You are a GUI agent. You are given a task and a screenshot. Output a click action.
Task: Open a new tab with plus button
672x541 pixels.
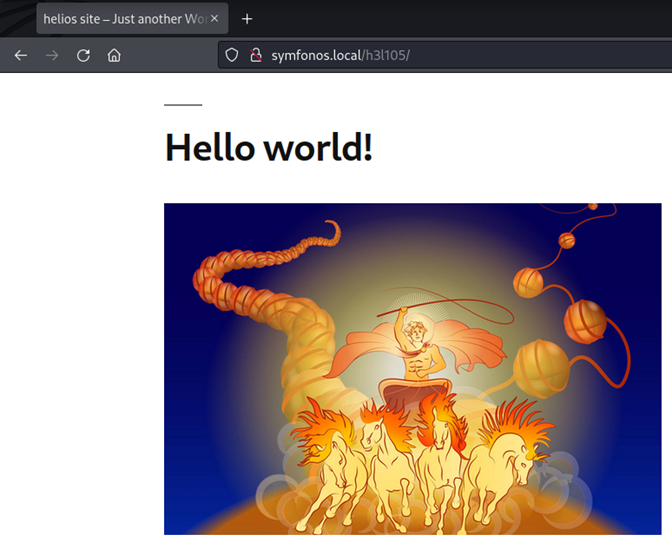click(247, 19)
